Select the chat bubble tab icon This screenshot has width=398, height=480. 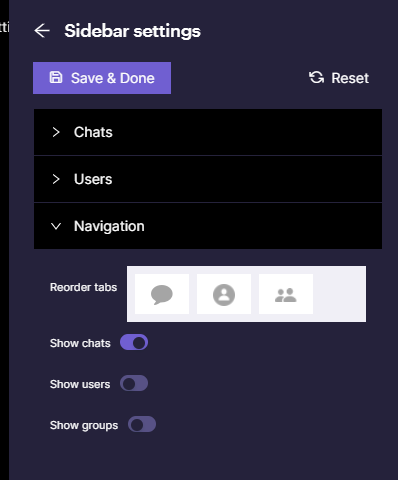point(162,294)
